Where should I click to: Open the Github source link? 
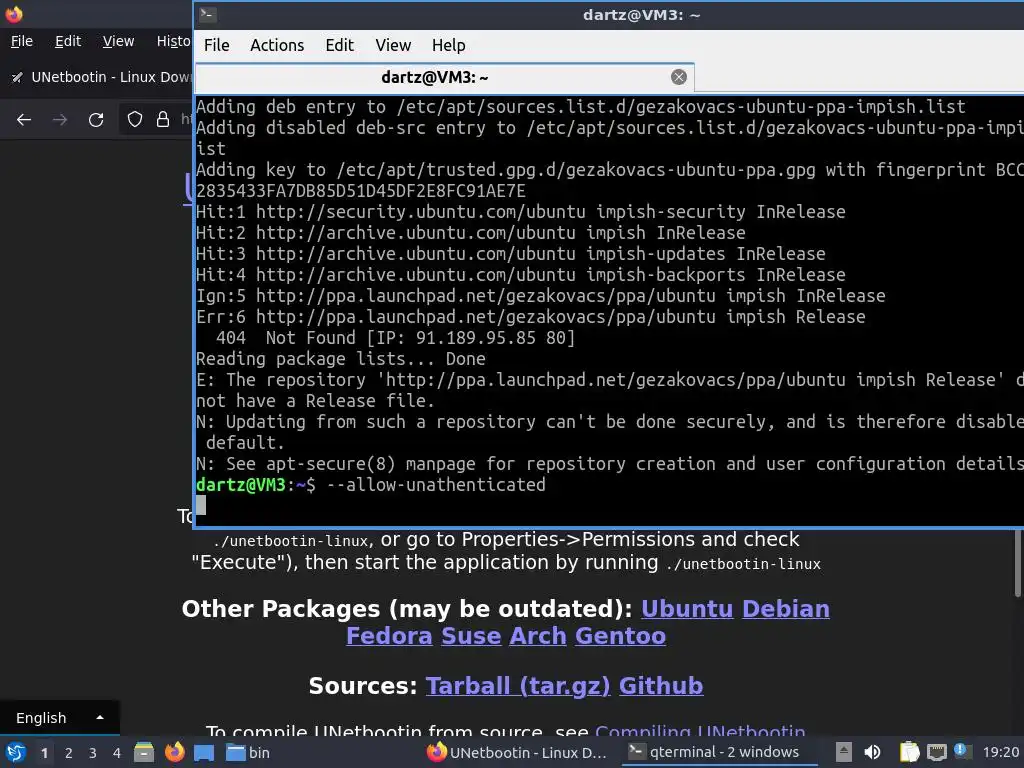(x=661, y=686)
